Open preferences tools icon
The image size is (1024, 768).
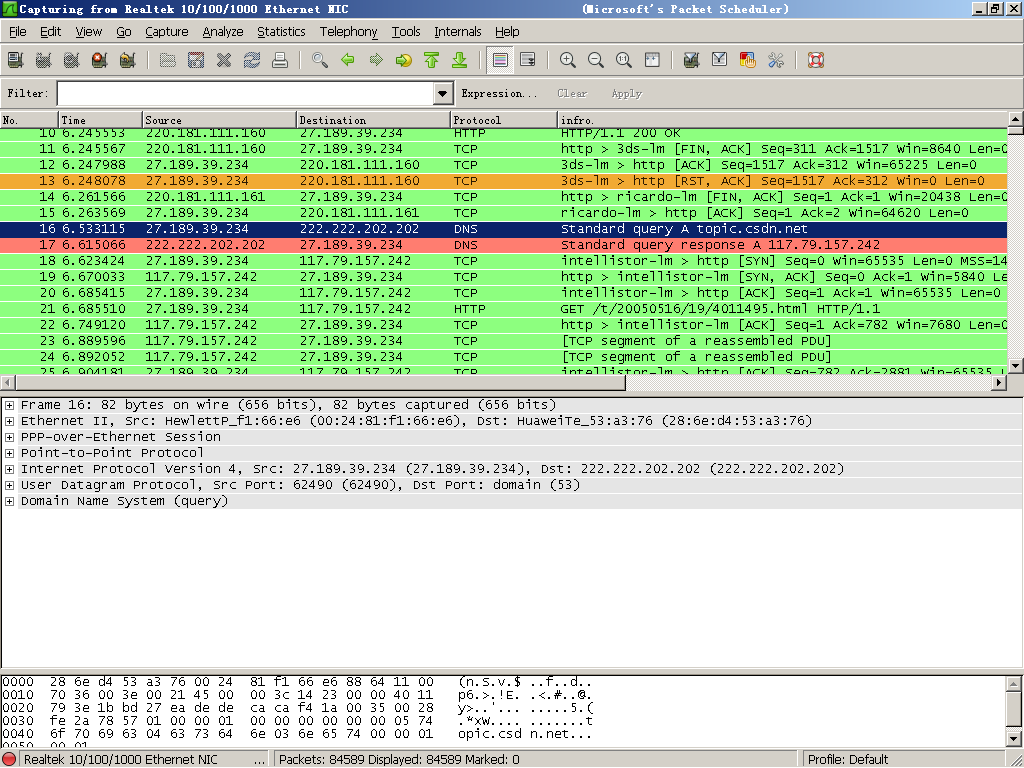(776, 60)
